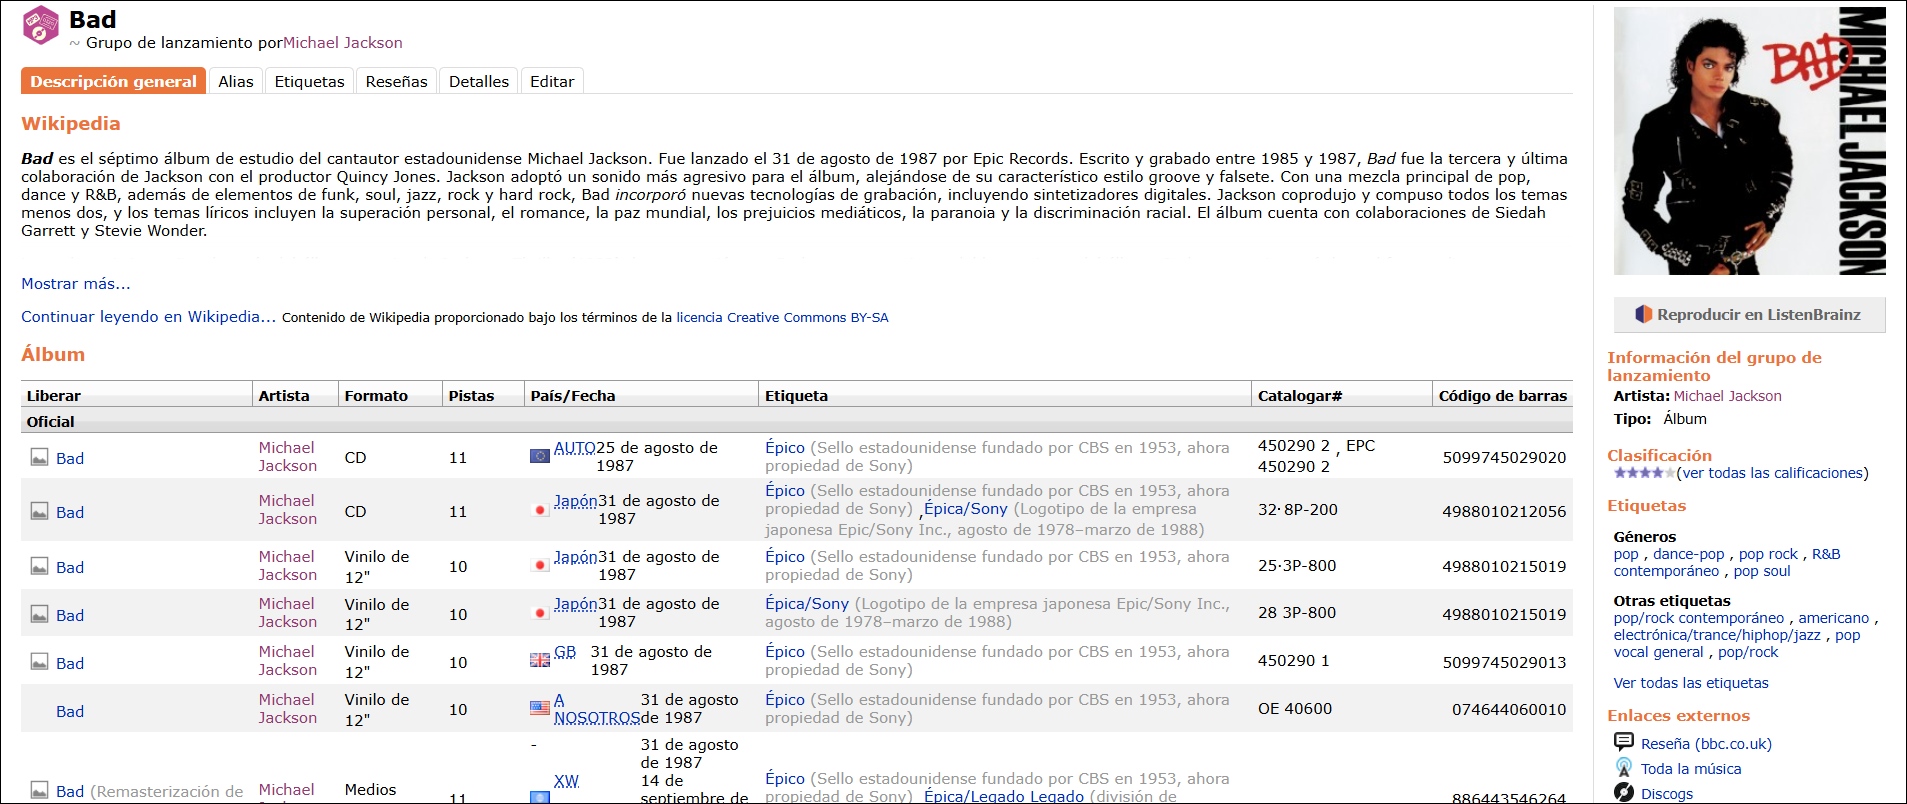The width and height of the screenshot is (1907, 804).
Task: Click the Europe flag icon in AUTO row
Action: point(540,456)
